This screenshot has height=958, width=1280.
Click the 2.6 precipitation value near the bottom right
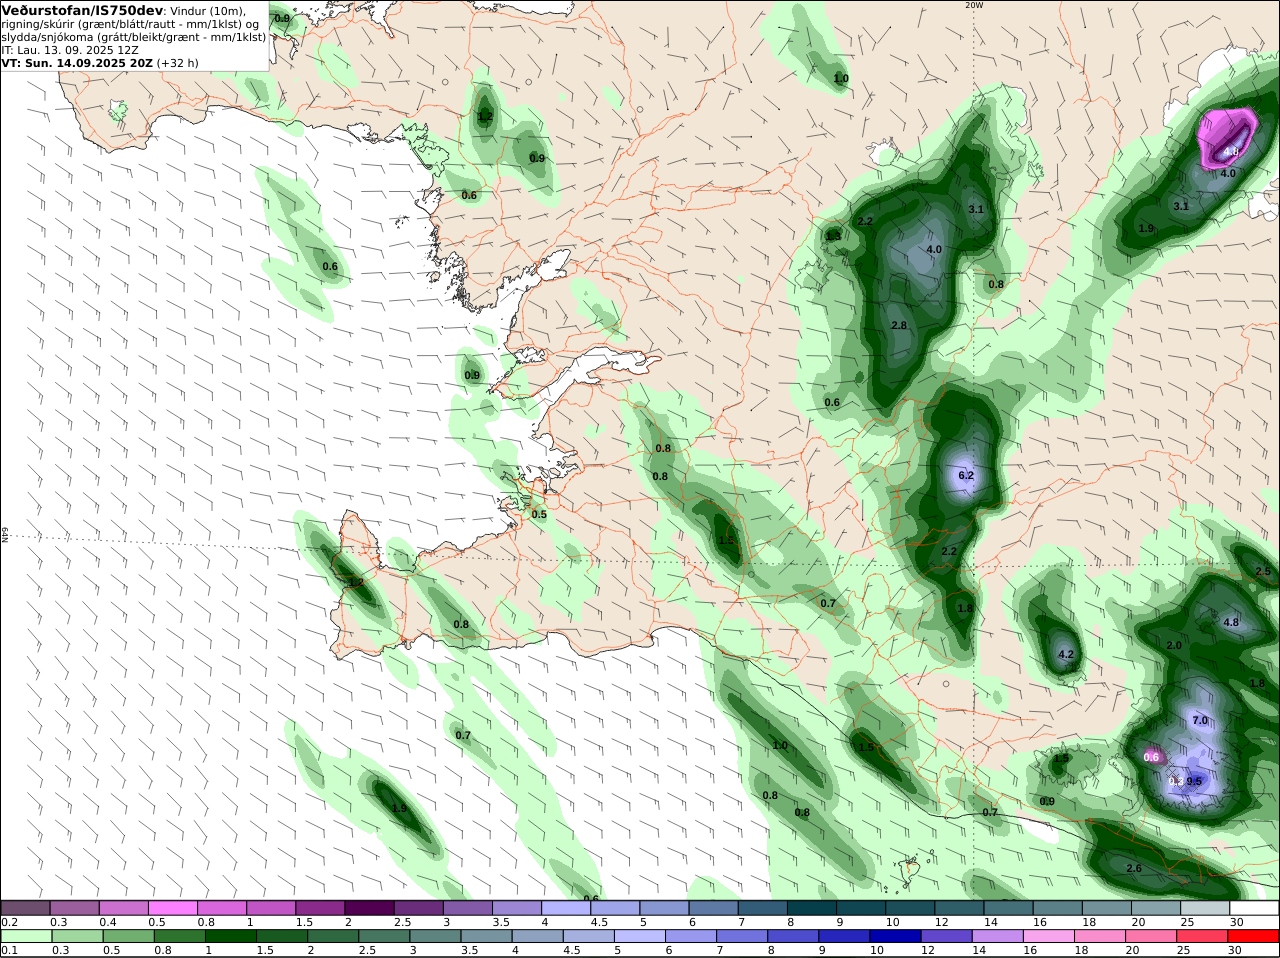pos(1134,868)
